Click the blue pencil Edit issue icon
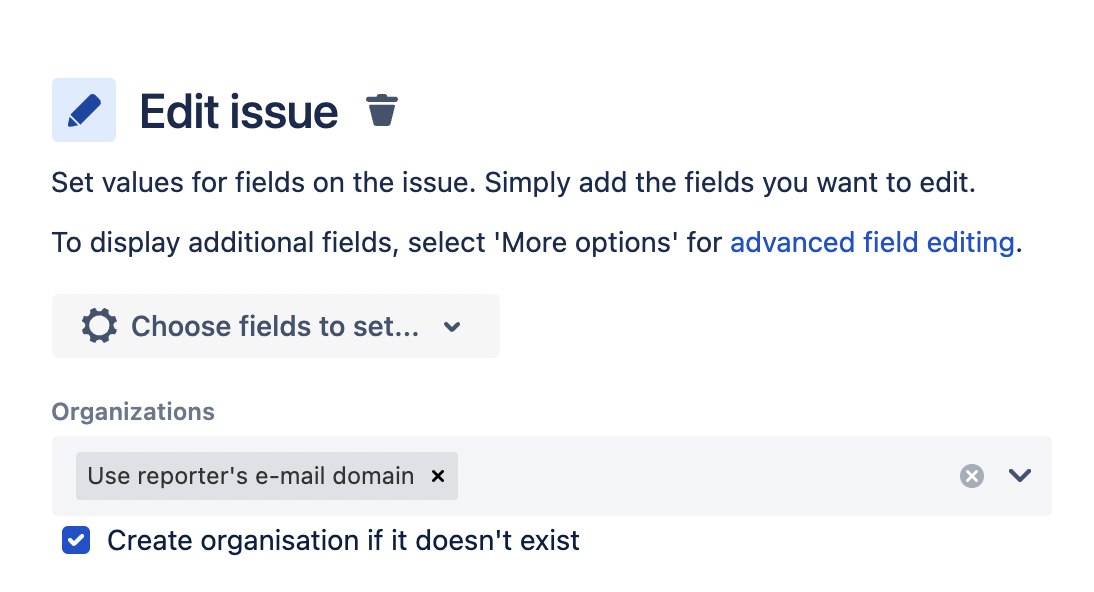1094x592 pixels. [x=84, y=110]
